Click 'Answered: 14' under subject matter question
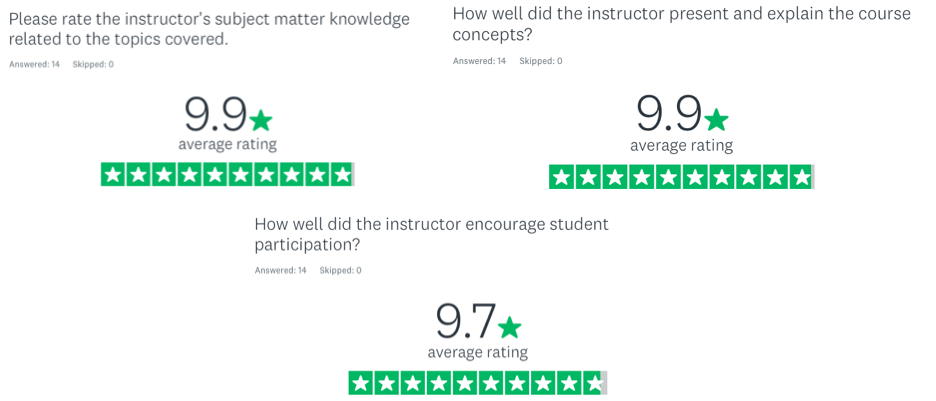This screenshot has height=401, width=936. (35, 64)
